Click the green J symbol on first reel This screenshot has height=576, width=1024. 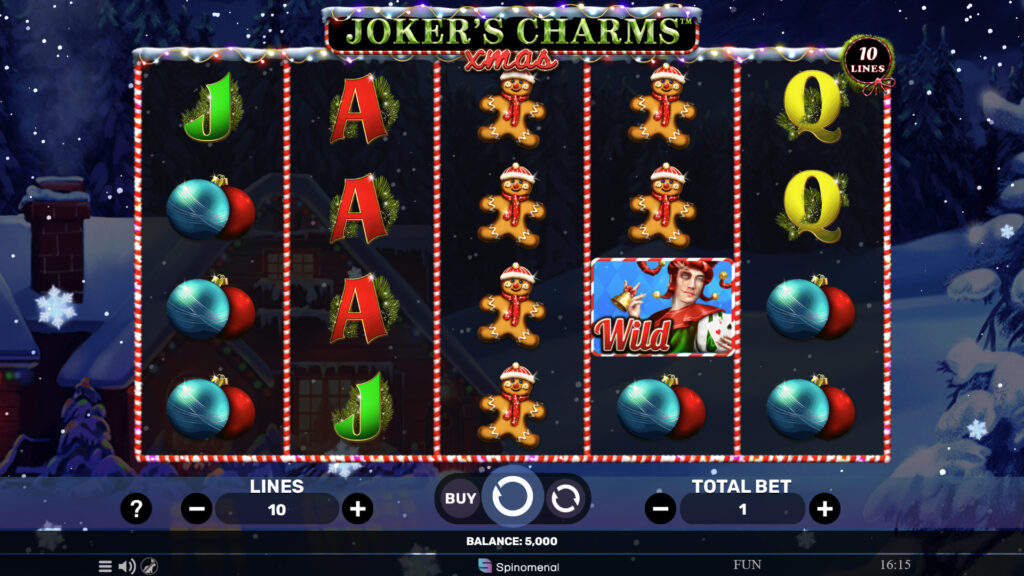(x=212, y=108)
